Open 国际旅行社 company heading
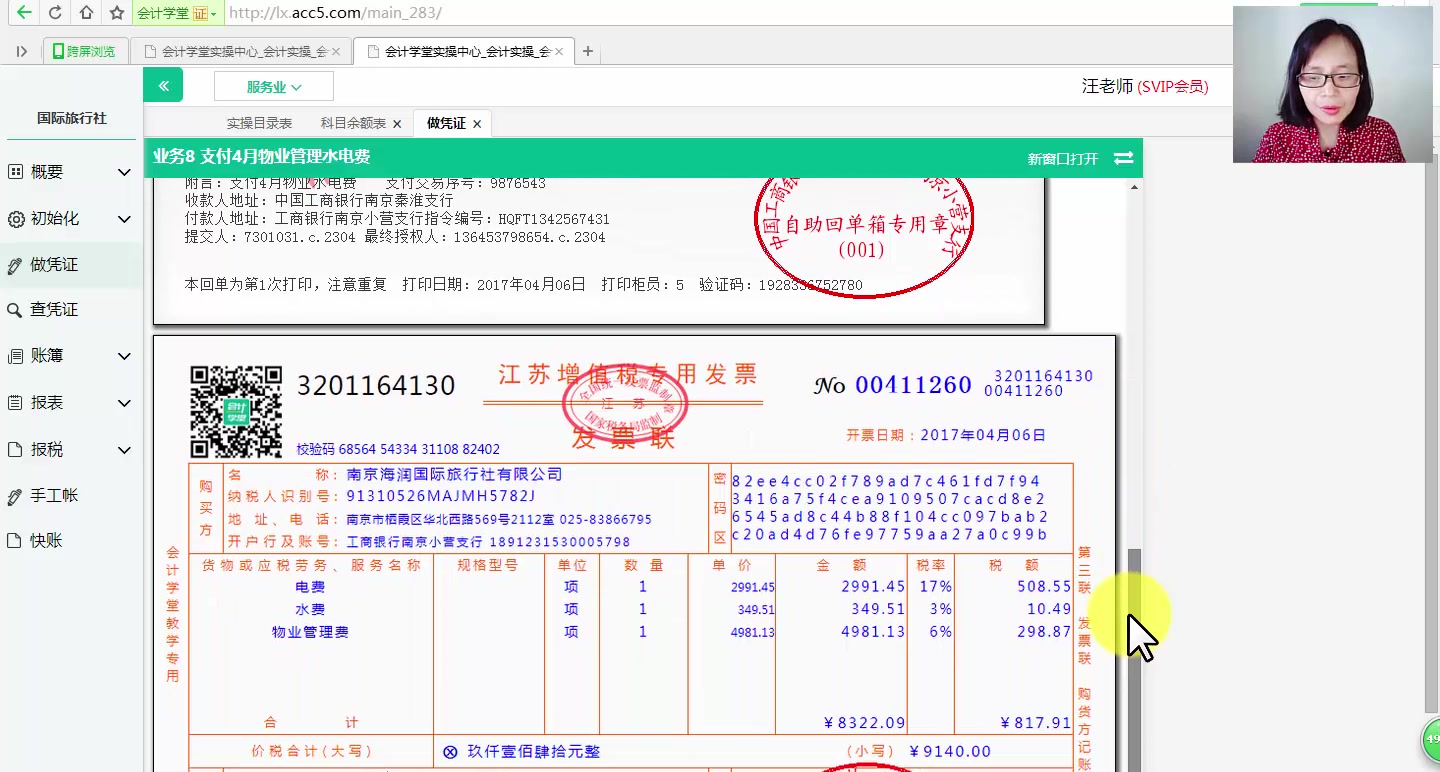This screenshot has width=1440, height=772. pyautogui.click(x=72, y=118)
